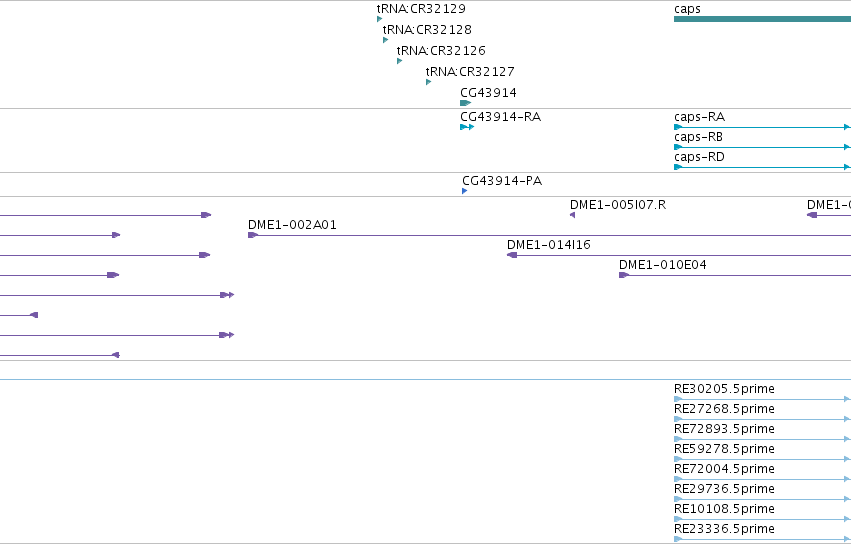Select the tRNA:CR32129 gene label

click(421, 9)
